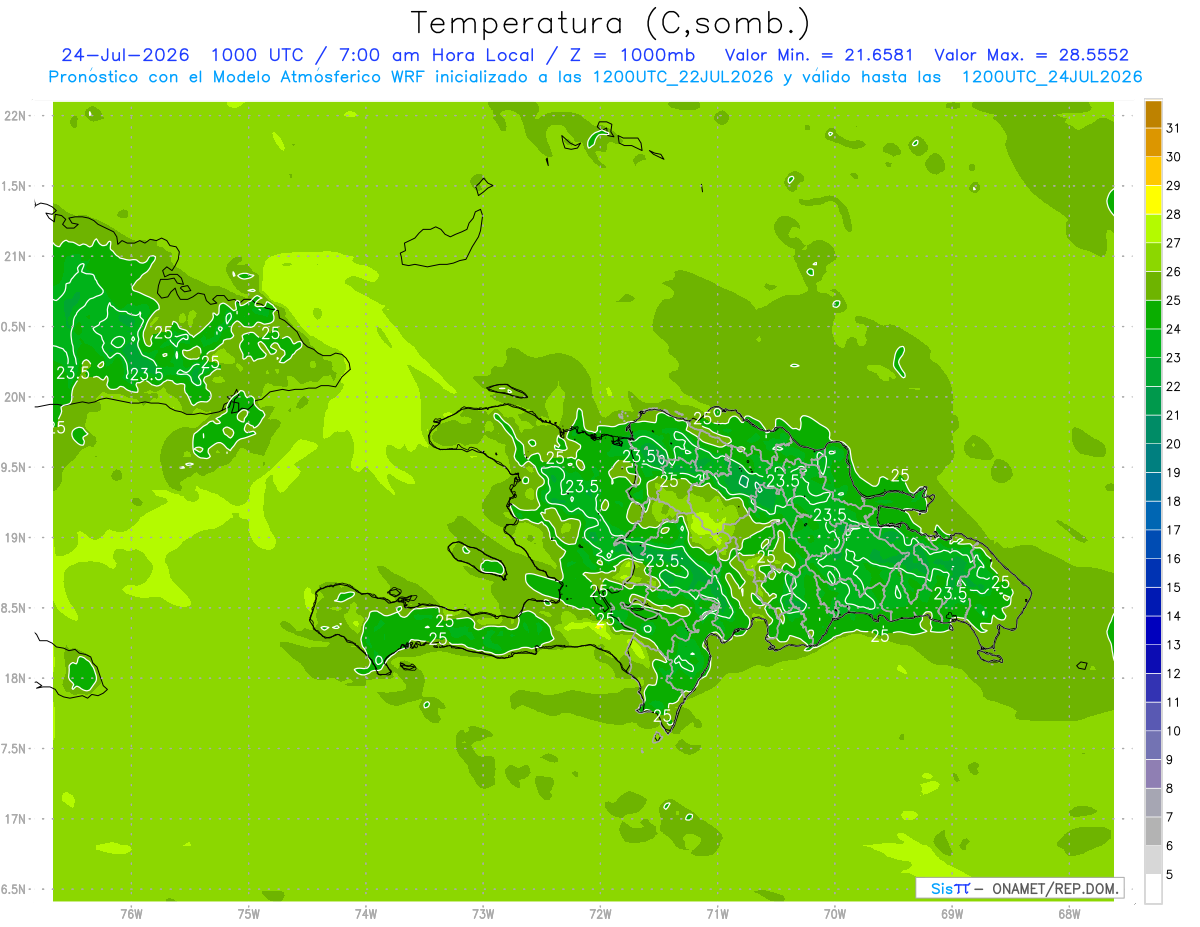Select the 'Valor Max. = 28.5552' value
This screenshot has height=927, width=1200.
click(x=1031, y=55)
